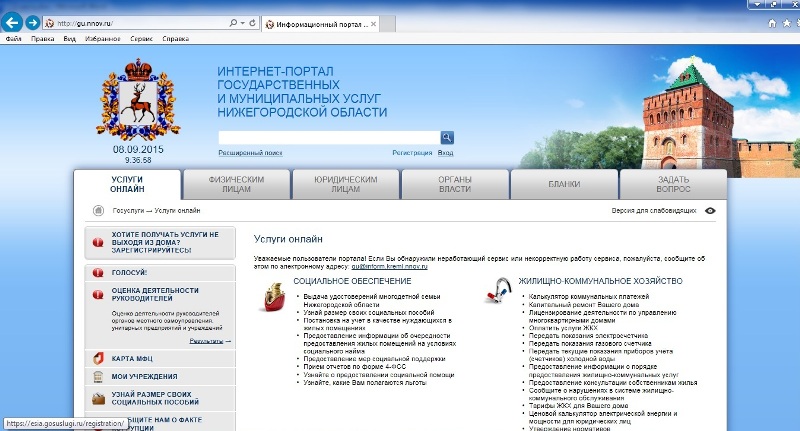Click the Favorites star icon

pyautogui.click(x=787, y=23)
